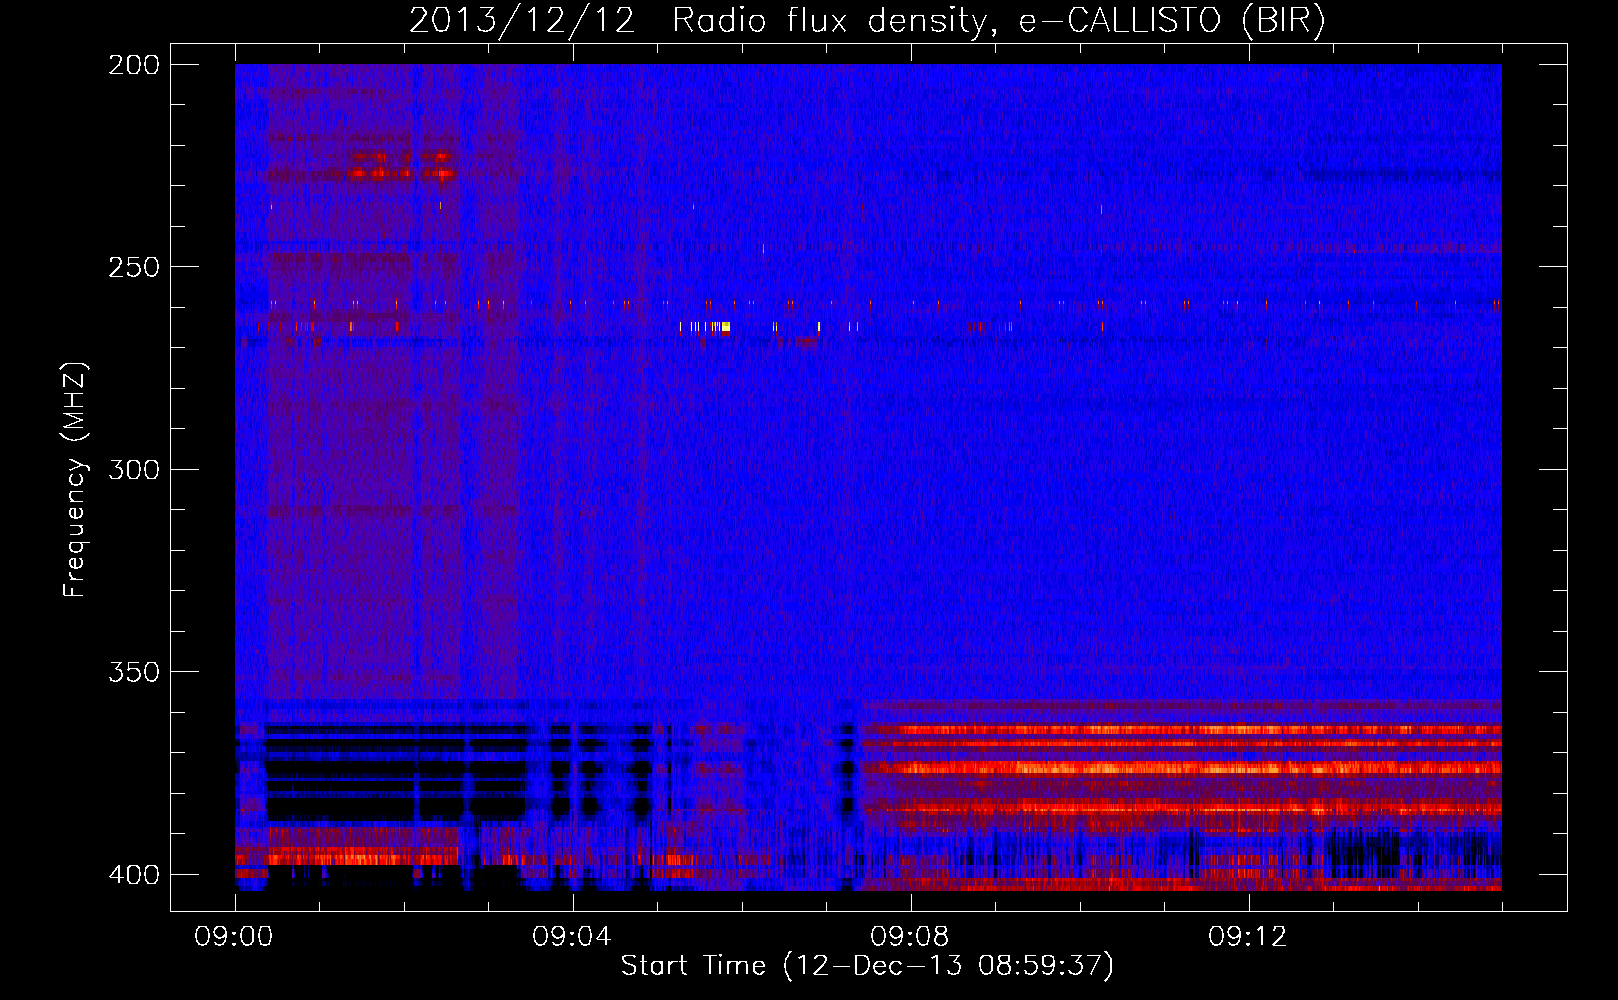Screen dimensions: 1618x1000
Task: Click the 09:08 time tick label
Action: click(x=910, y=937)
